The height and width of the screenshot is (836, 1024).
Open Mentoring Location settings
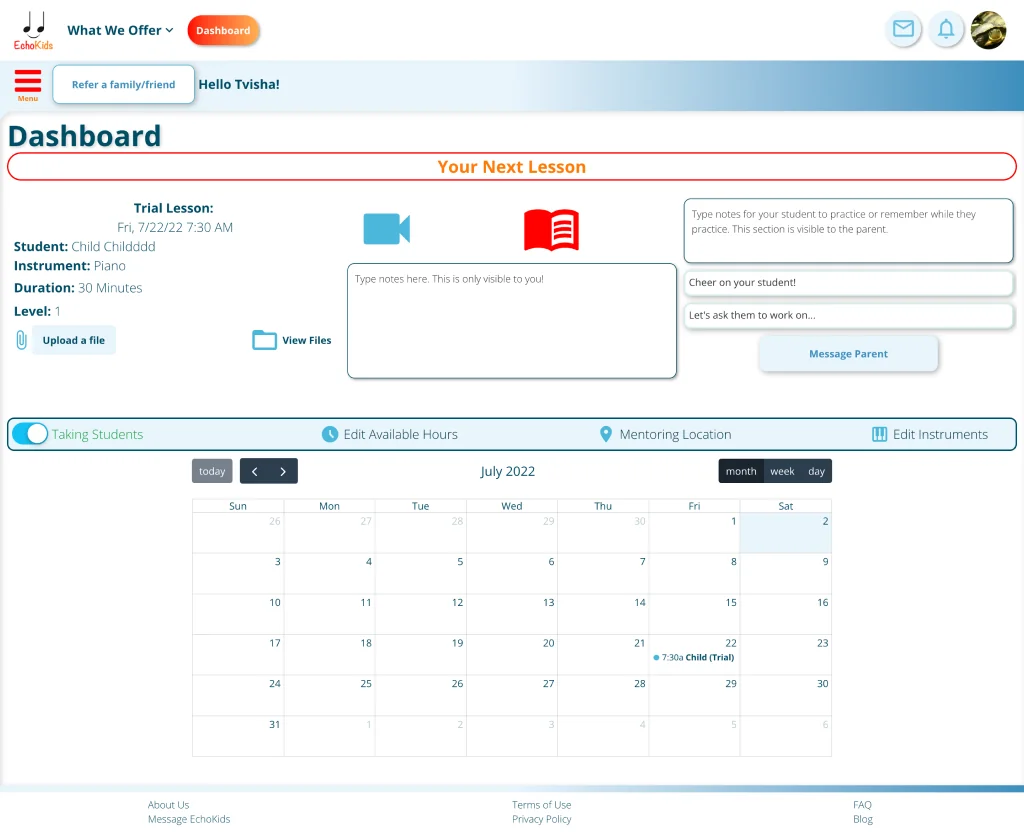[x=675, y=434]
